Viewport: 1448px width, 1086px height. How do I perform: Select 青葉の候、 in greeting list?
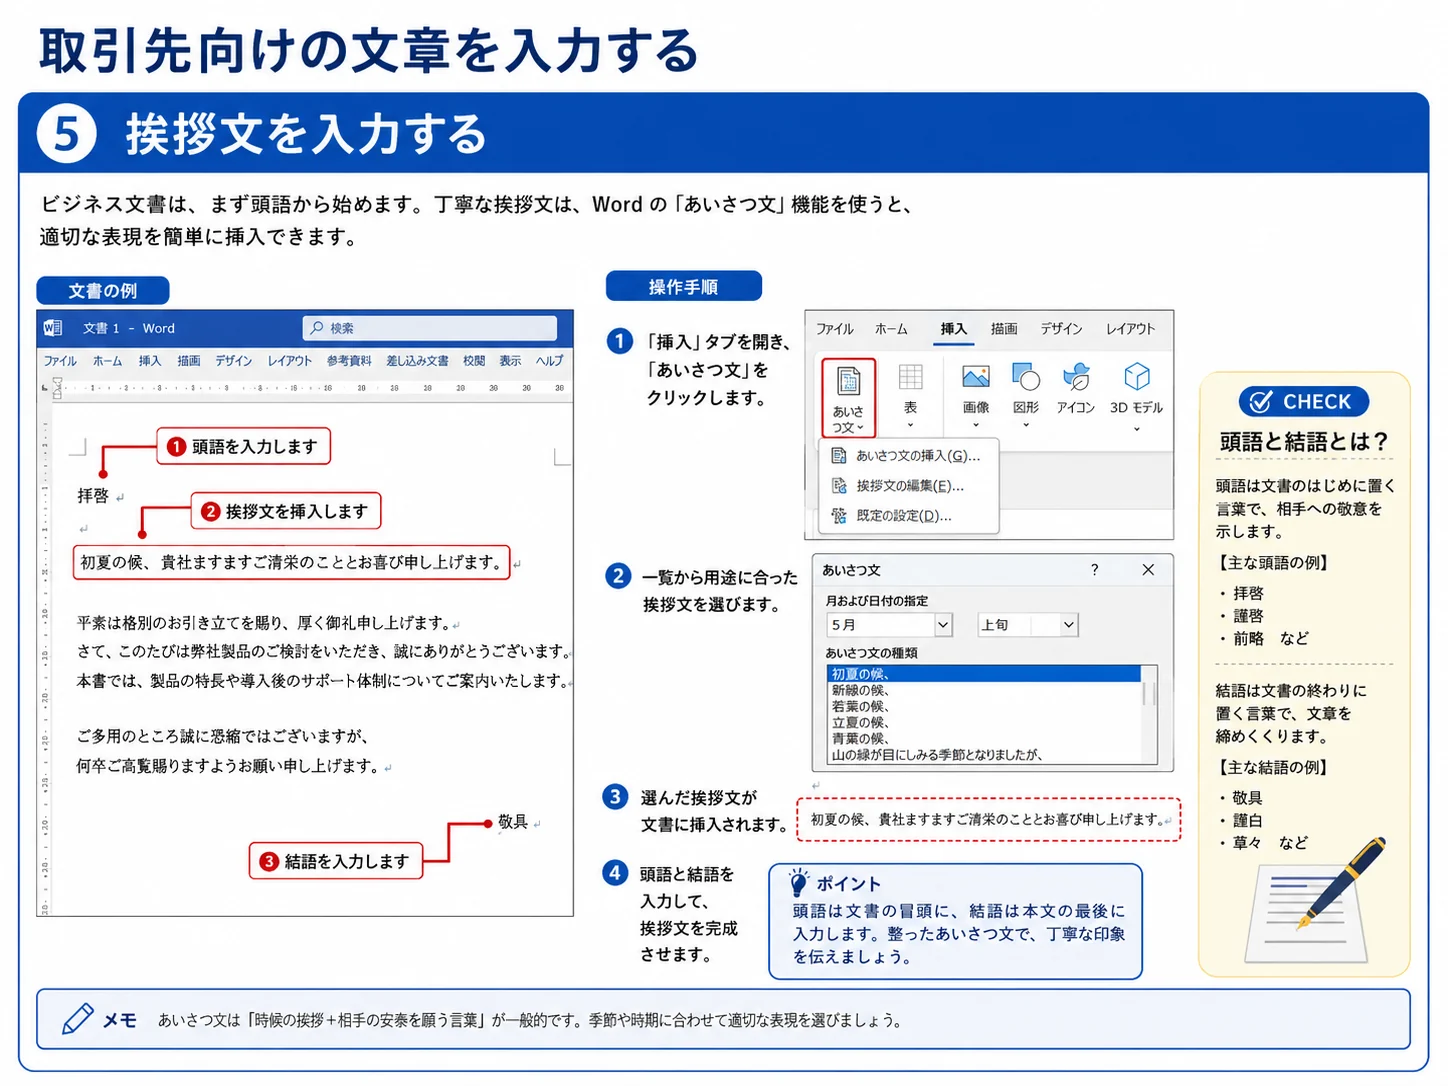pyautogui.click(x=984, y=738)
